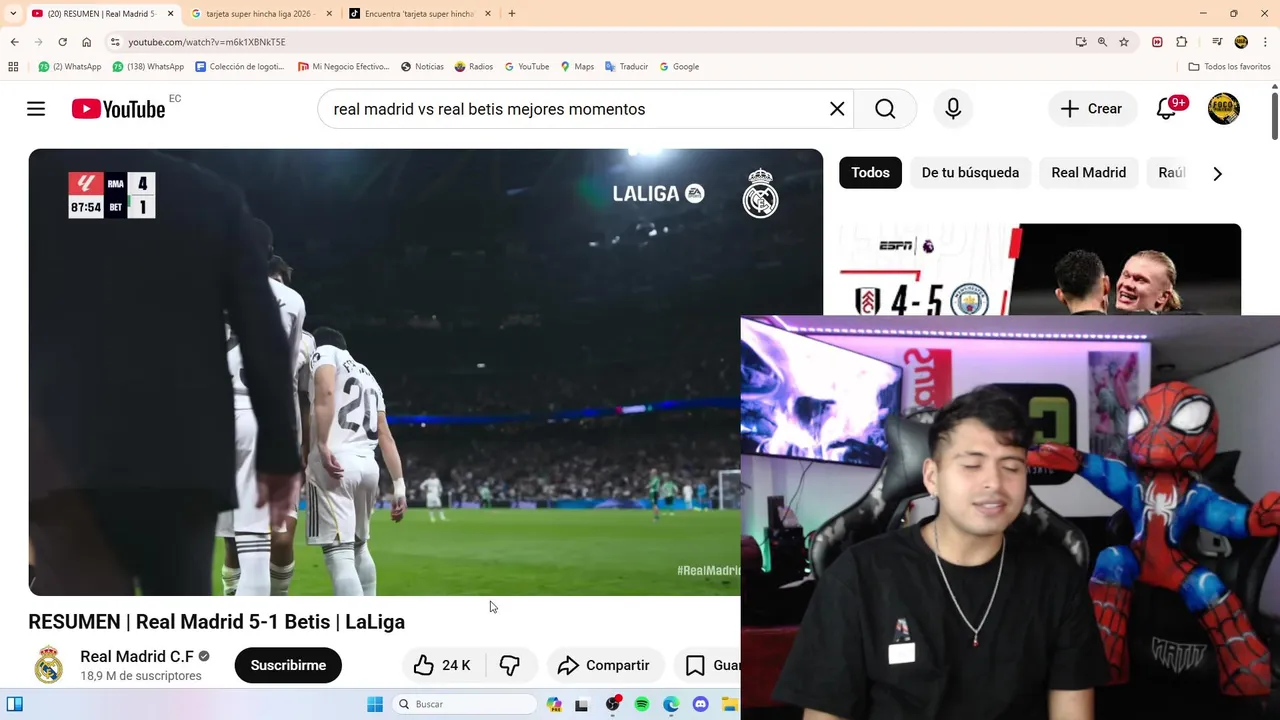Show more filter chips with arrow

(x=1217, y=174)
